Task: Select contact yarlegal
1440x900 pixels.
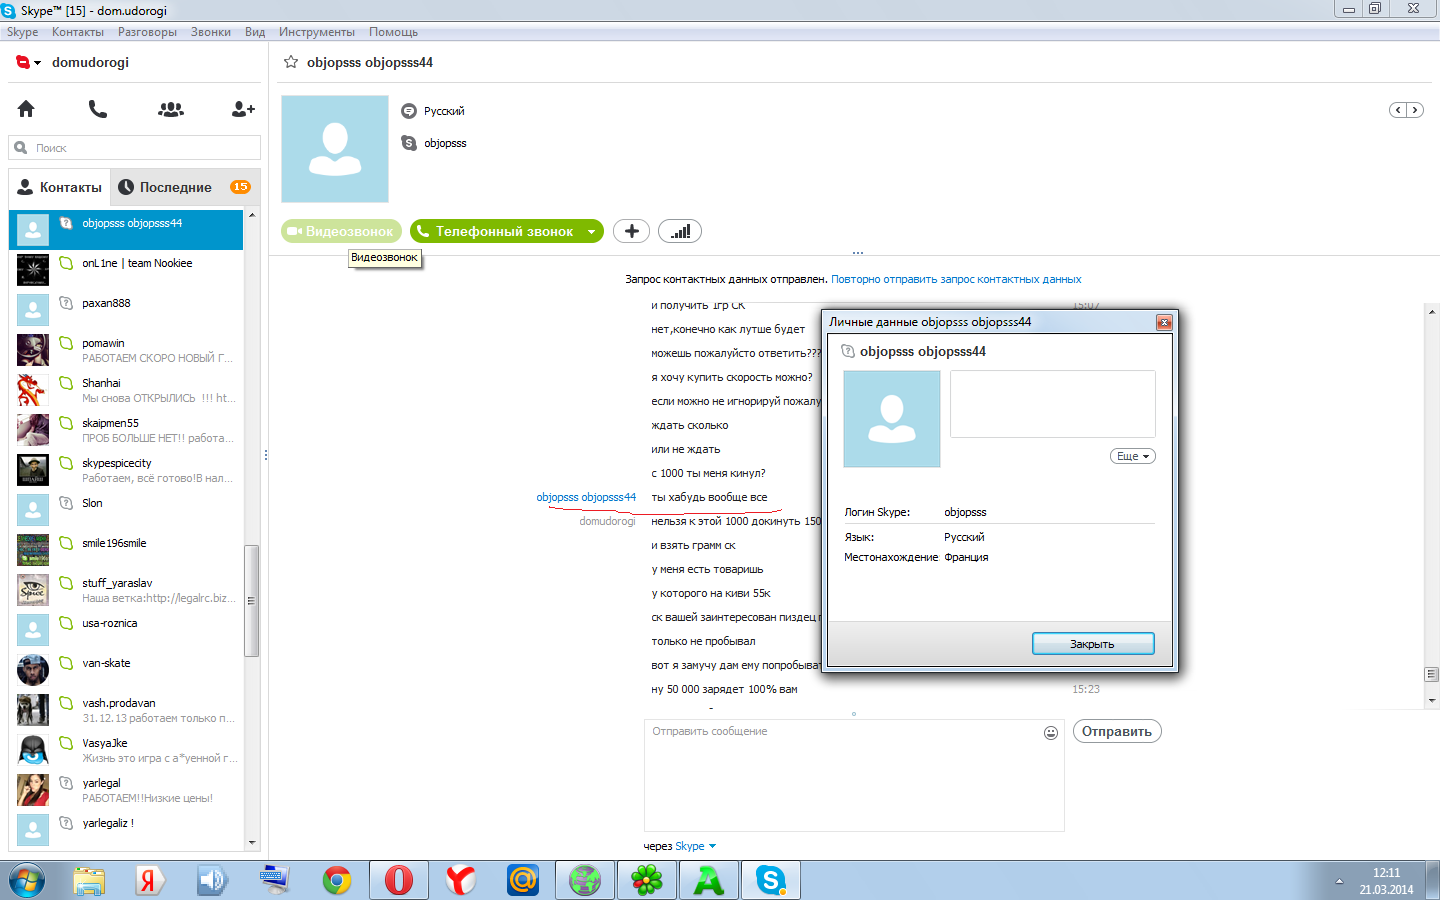Action: point(126,790)
